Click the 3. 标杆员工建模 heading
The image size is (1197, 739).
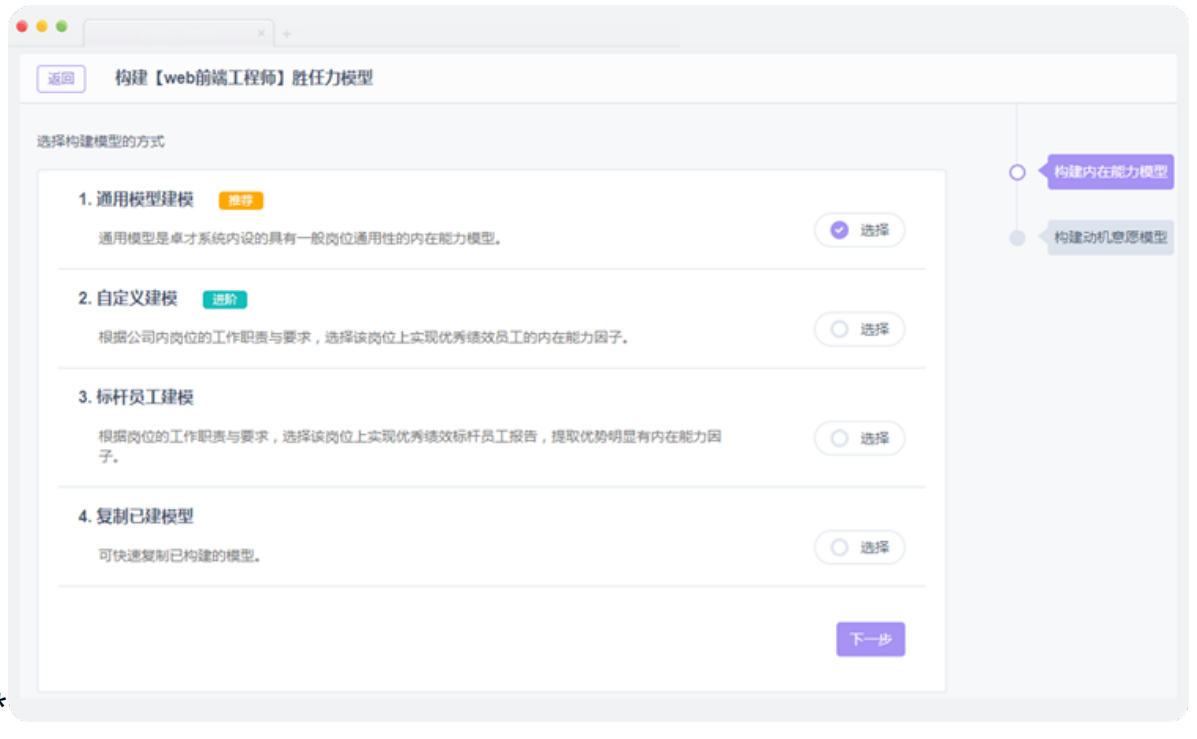tap(136, 397)
